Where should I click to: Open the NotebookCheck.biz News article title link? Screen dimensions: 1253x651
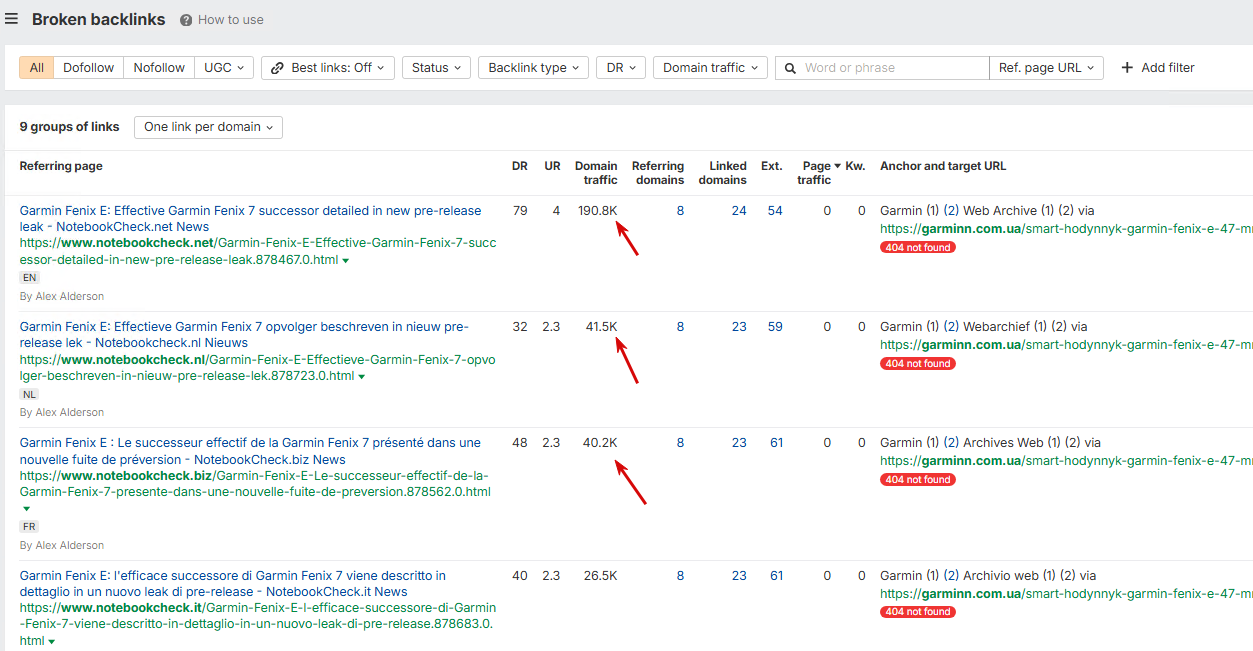point(250,451)
